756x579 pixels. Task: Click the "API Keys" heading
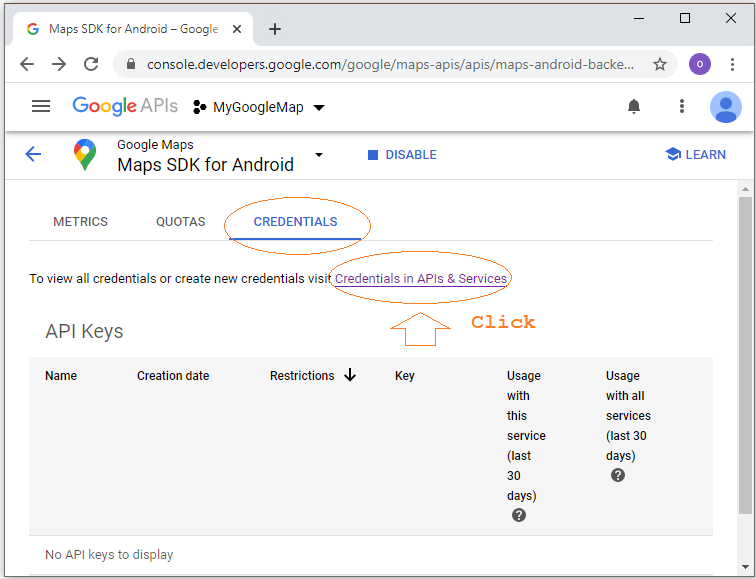tap(84, 332)
